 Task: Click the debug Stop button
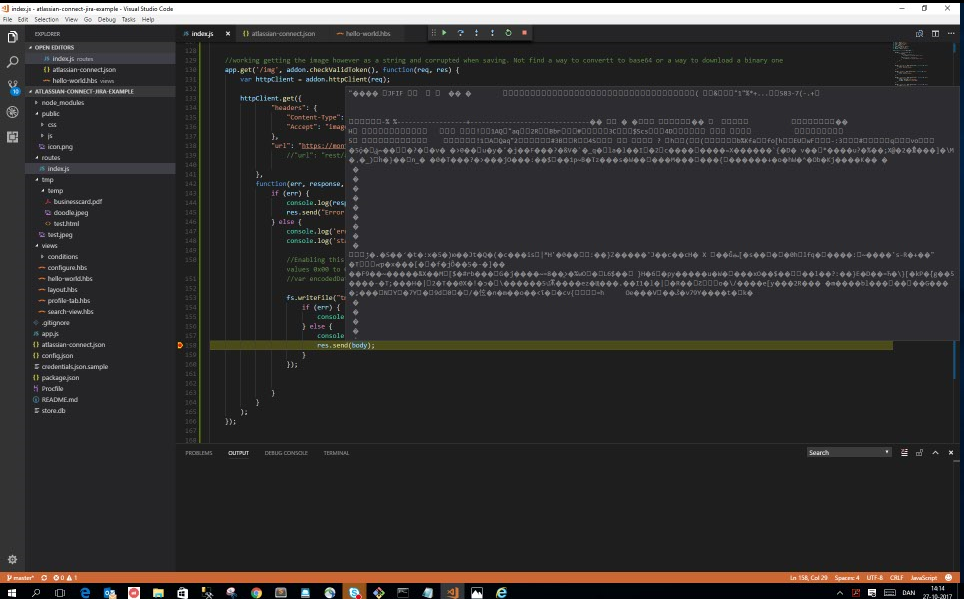[524, 33]
